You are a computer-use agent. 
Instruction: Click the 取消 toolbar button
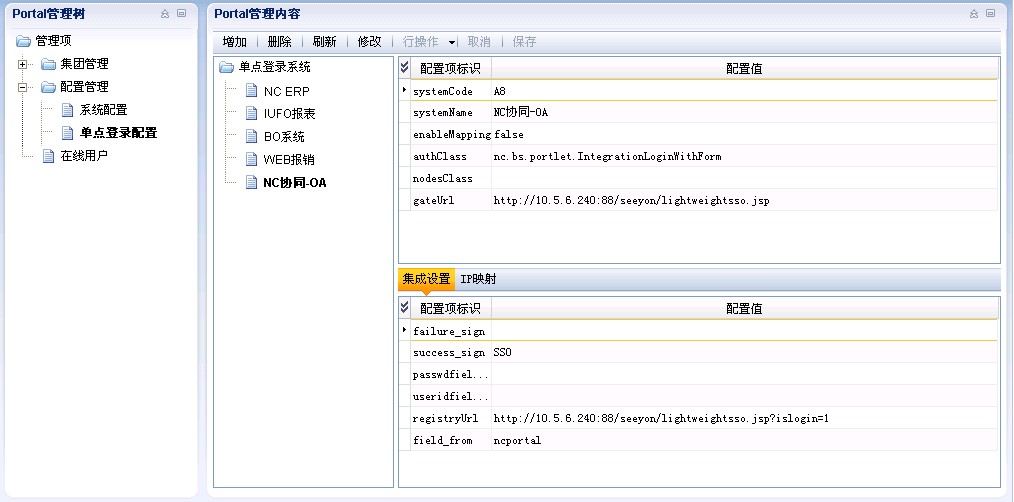479,42
